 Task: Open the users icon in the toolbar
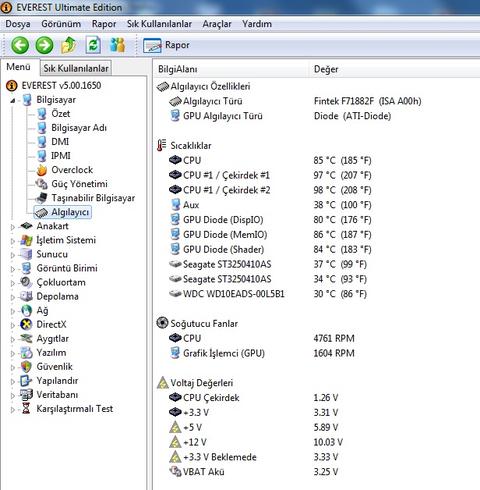[117, 45]
